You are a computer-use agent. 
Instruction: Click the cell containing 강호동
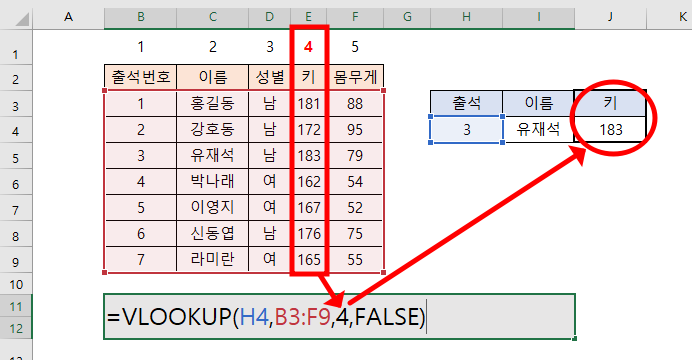coord(212,130)
